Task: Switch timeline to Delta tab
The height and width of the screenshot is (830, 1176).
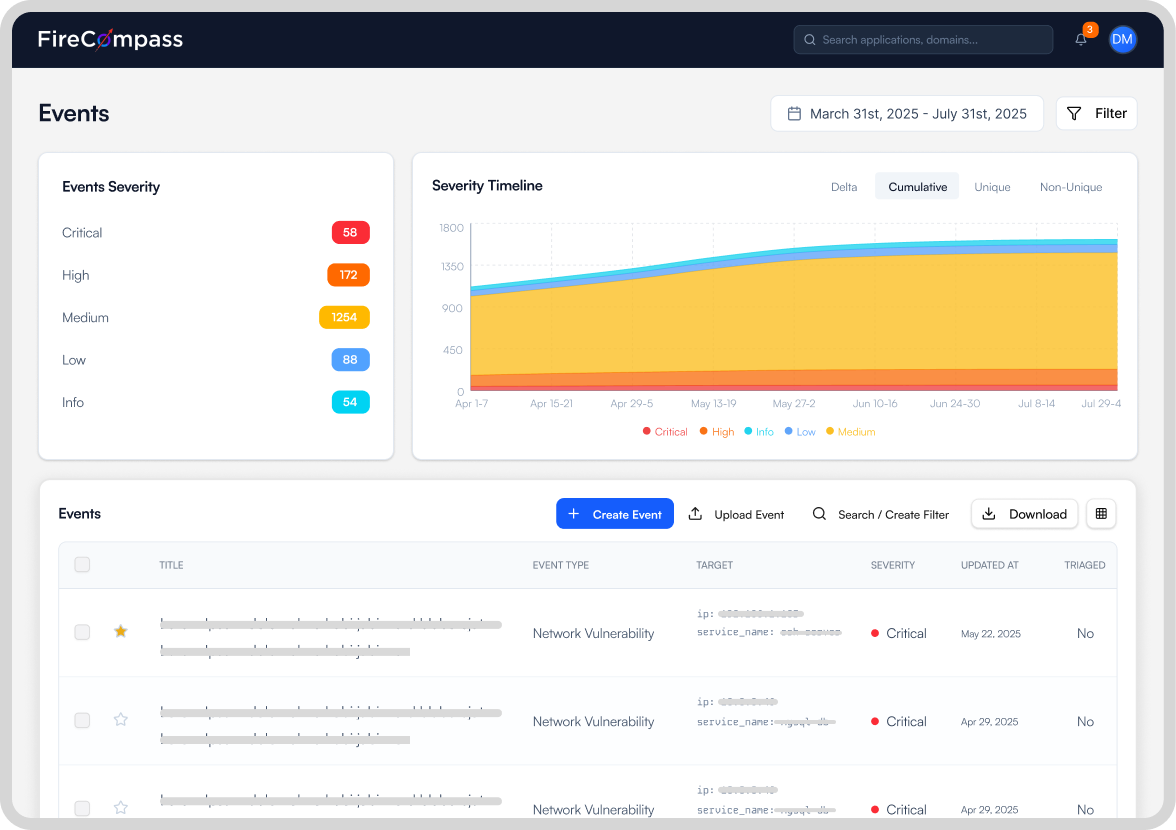Action: pyautogui.click(x=844, y=187)
